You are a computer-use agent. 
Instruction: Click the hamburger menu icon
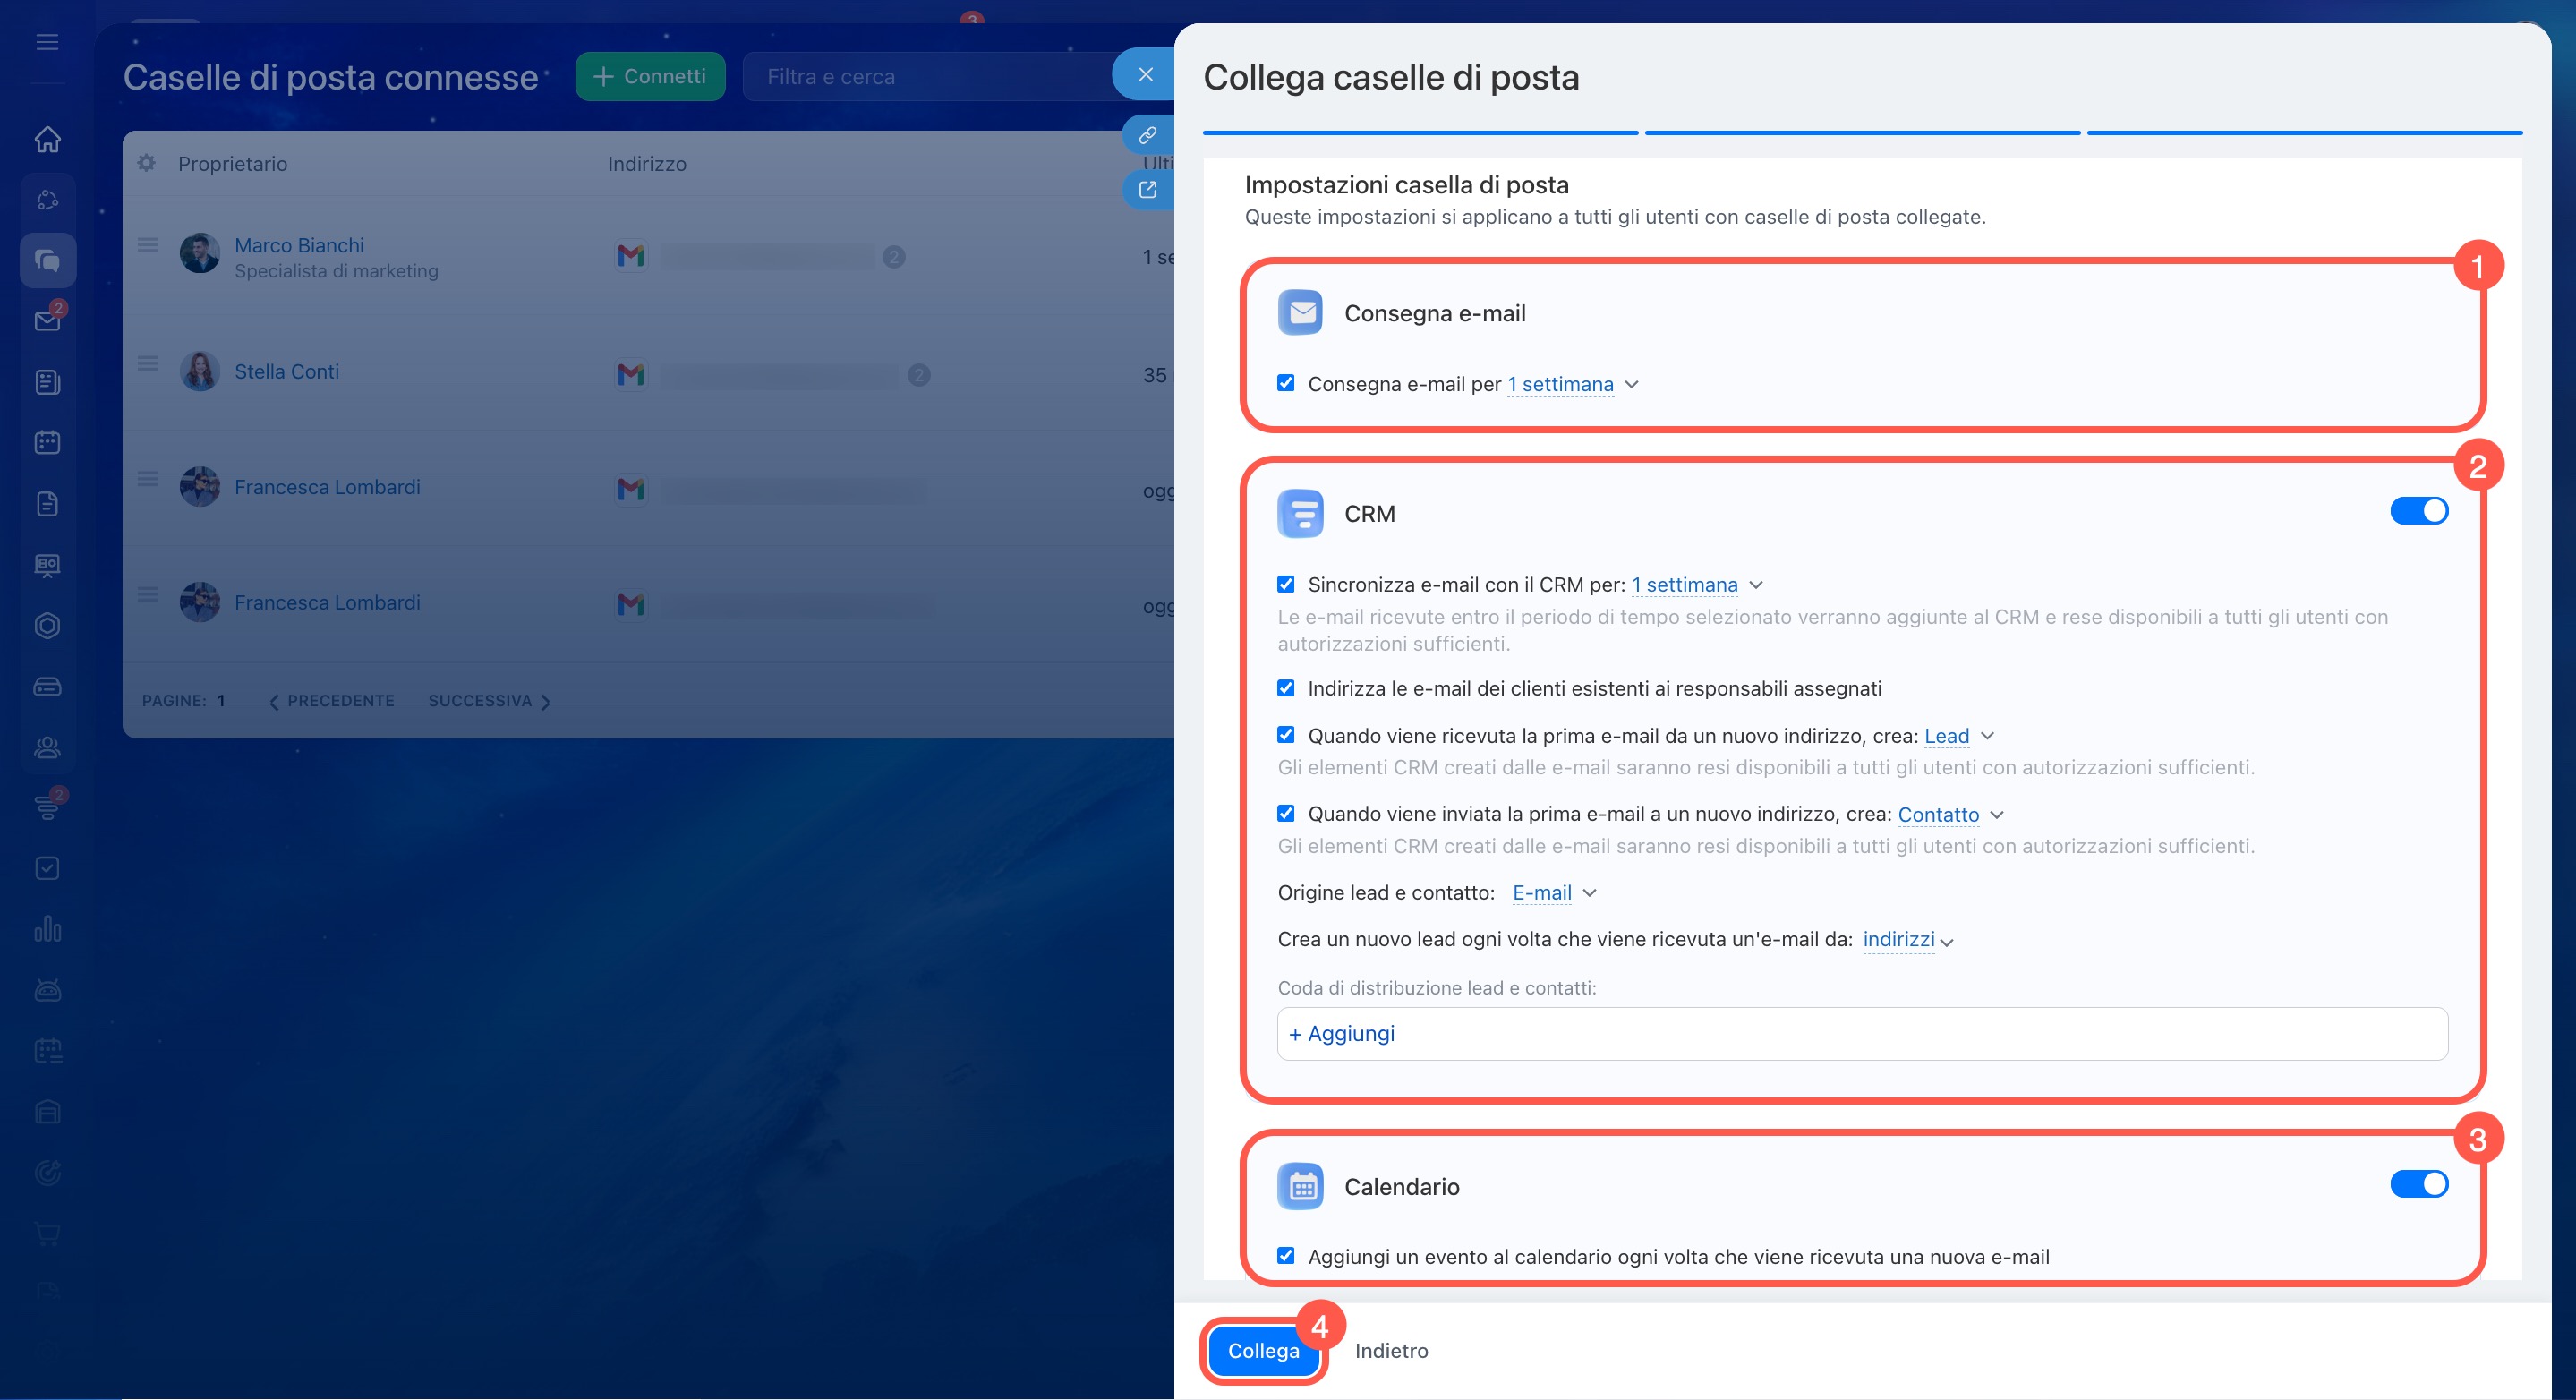(x=47, y=42)
